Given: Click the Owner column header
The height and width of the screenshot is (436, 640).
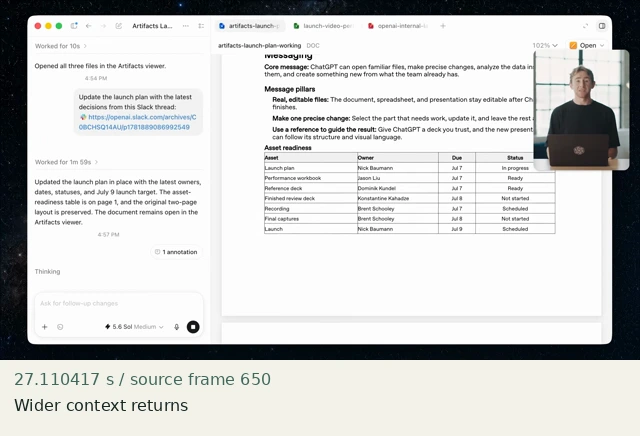Looking at the screenshot, I should (x=398, y=158).
